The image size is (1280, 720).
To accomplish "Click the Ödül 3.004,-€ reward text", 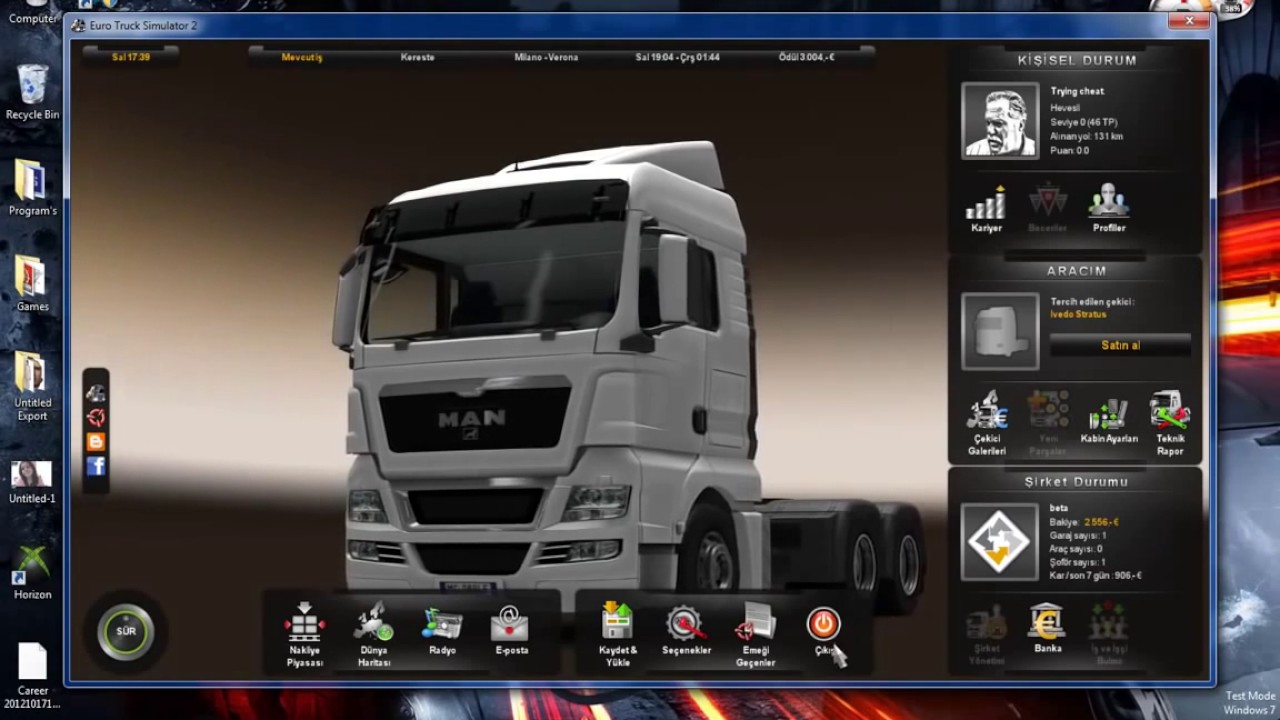I will 806,57.
